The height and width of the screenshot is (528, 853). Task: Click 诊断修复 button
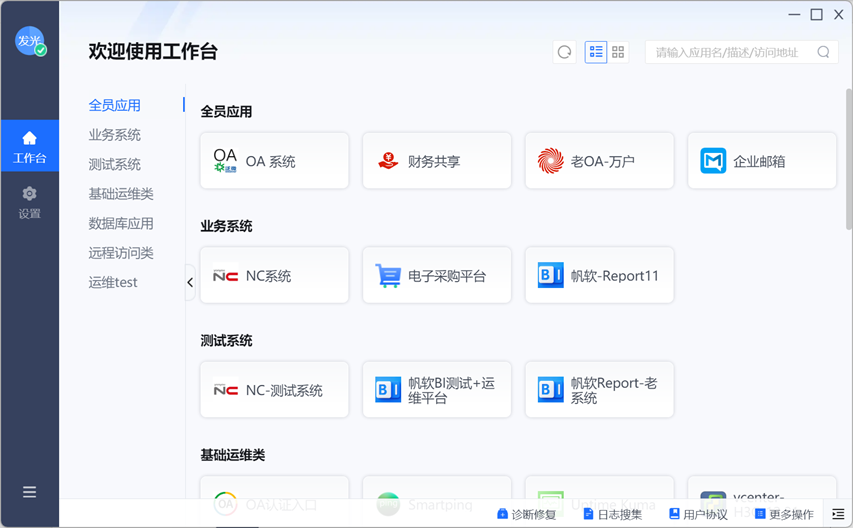tap(527, 514)
